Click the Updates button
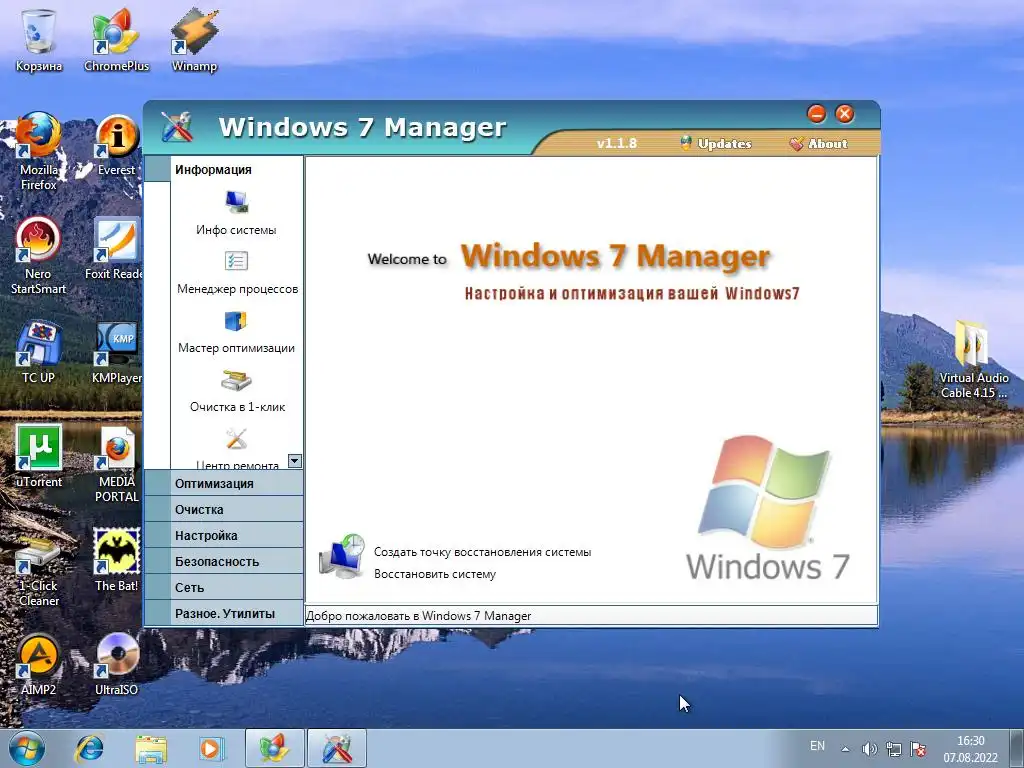Screen dimensions: 1024x768 [x=716, y=144]
